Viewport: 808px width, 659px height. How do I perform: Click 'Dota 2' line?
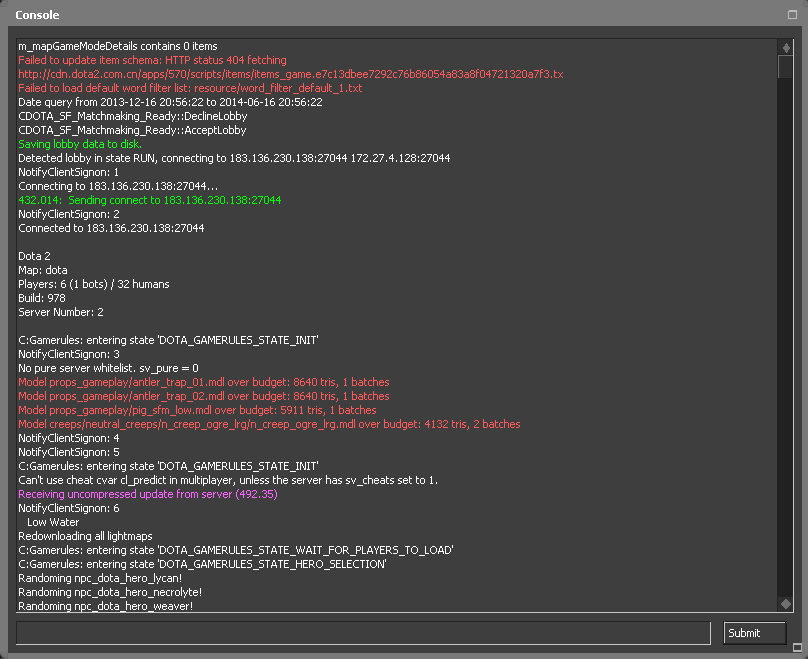tap(34, 256)
